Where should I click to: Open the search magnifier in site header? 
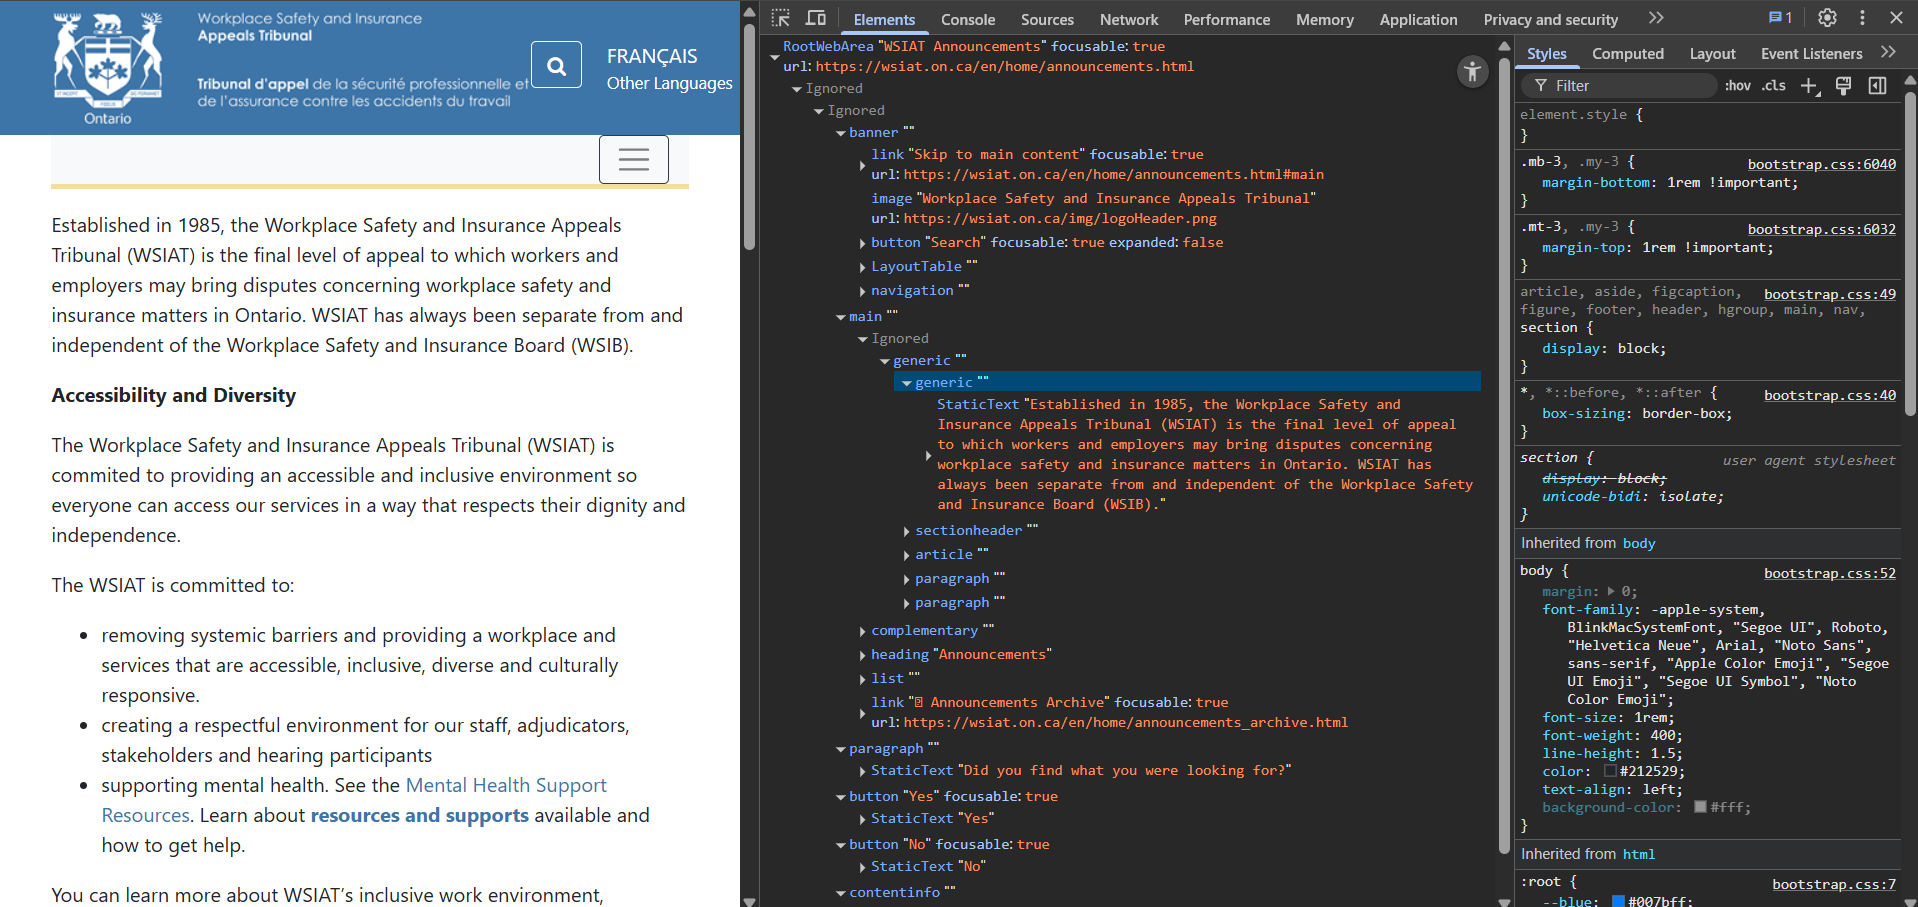556,64
